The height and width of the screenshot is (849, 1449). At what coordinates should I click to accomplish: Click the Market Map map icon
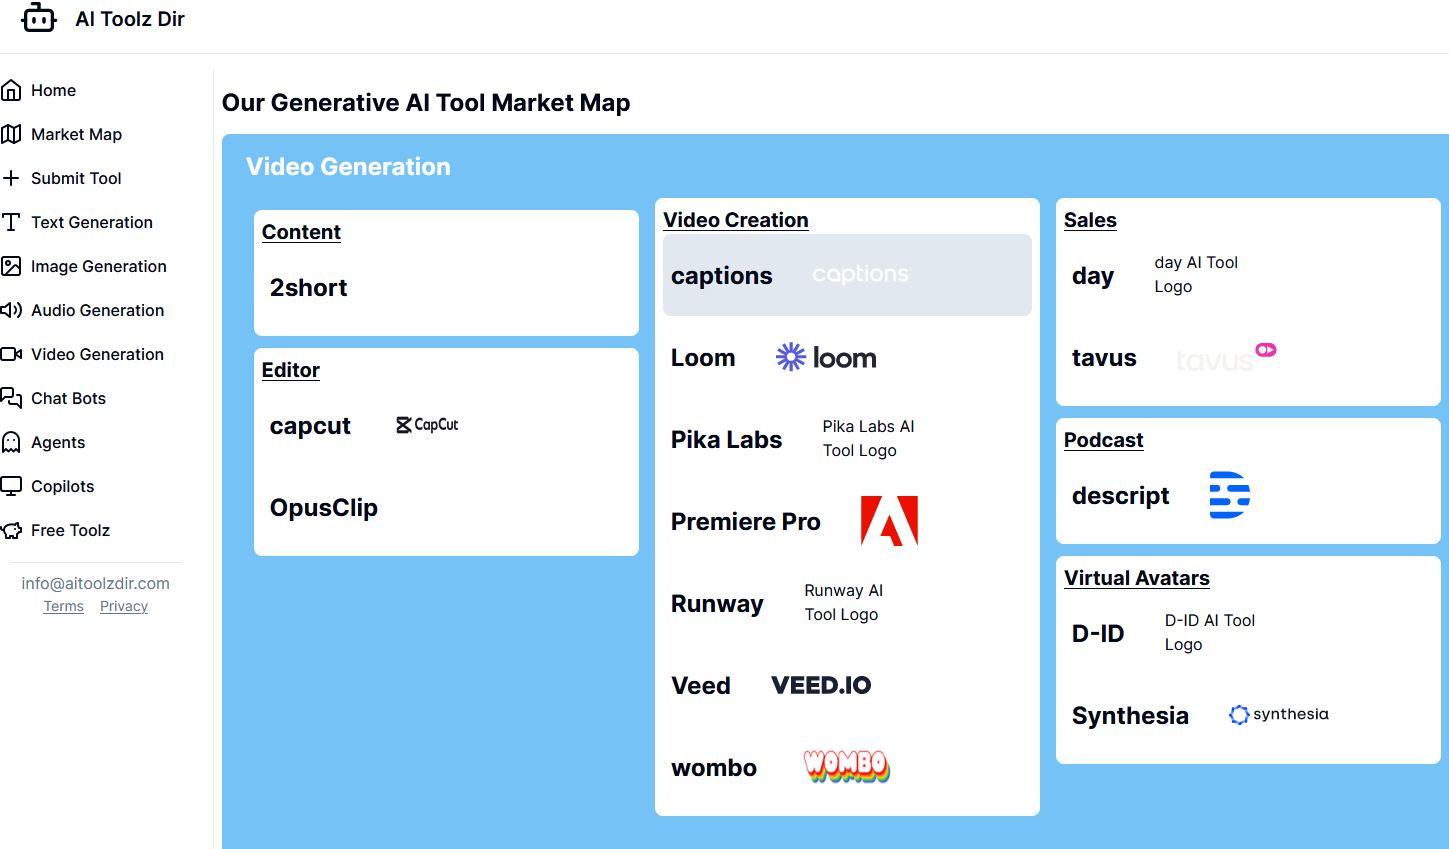[x=11, y=134]
